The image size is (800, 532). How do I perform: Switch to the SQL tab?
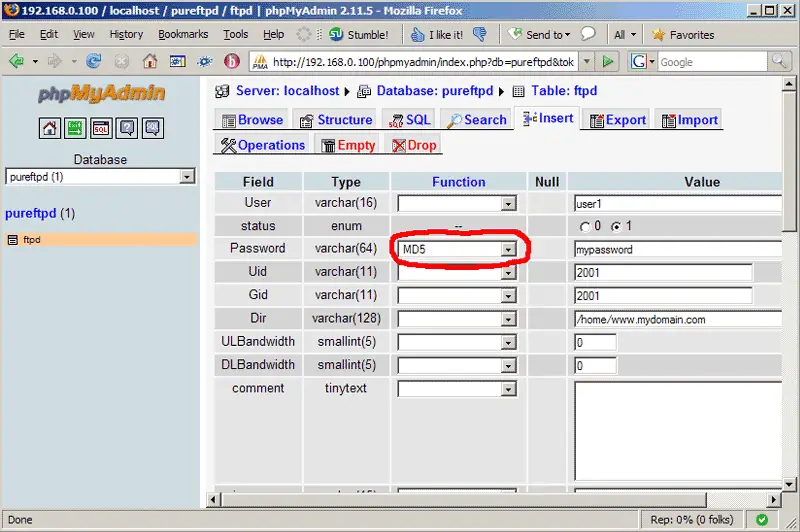point(409,120)
